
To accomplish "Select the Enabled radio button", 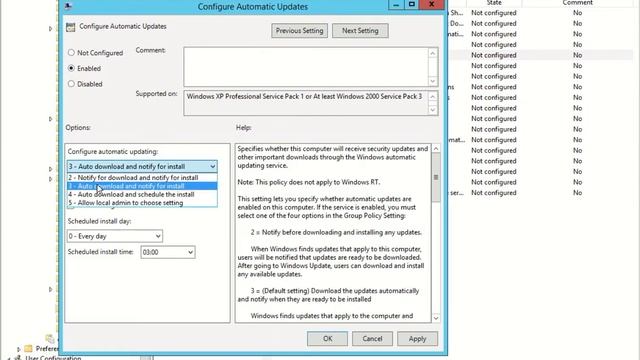I will point(71,68).
